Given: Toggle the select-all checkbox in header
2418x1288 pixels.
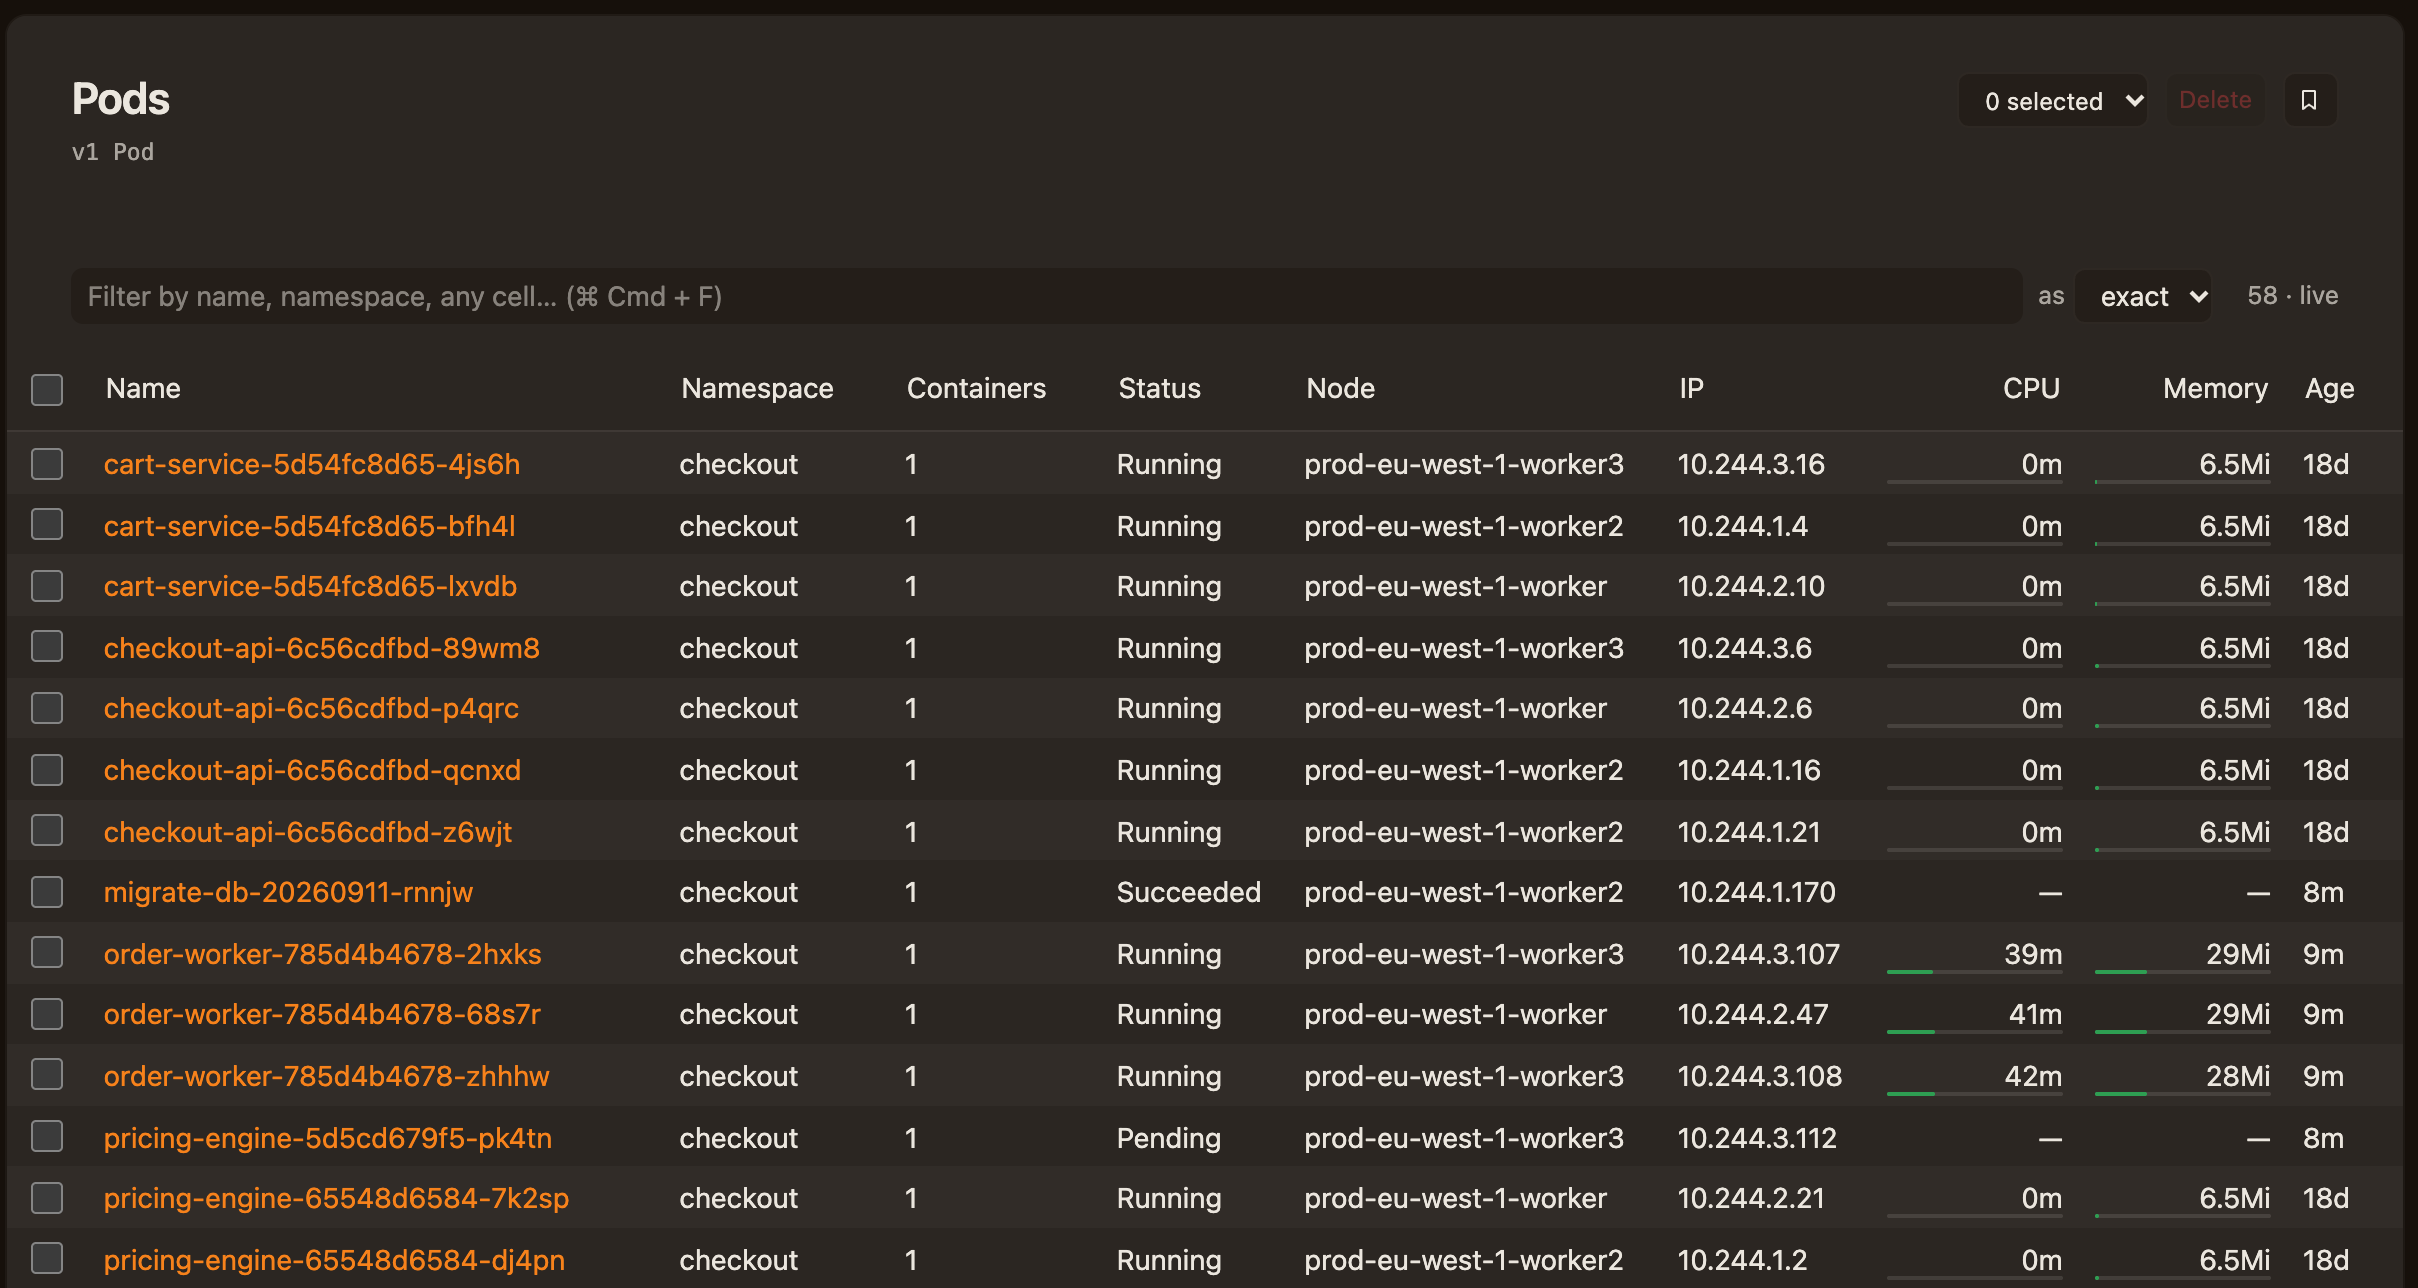Looking at the screenshot, I should coord(47,389).
